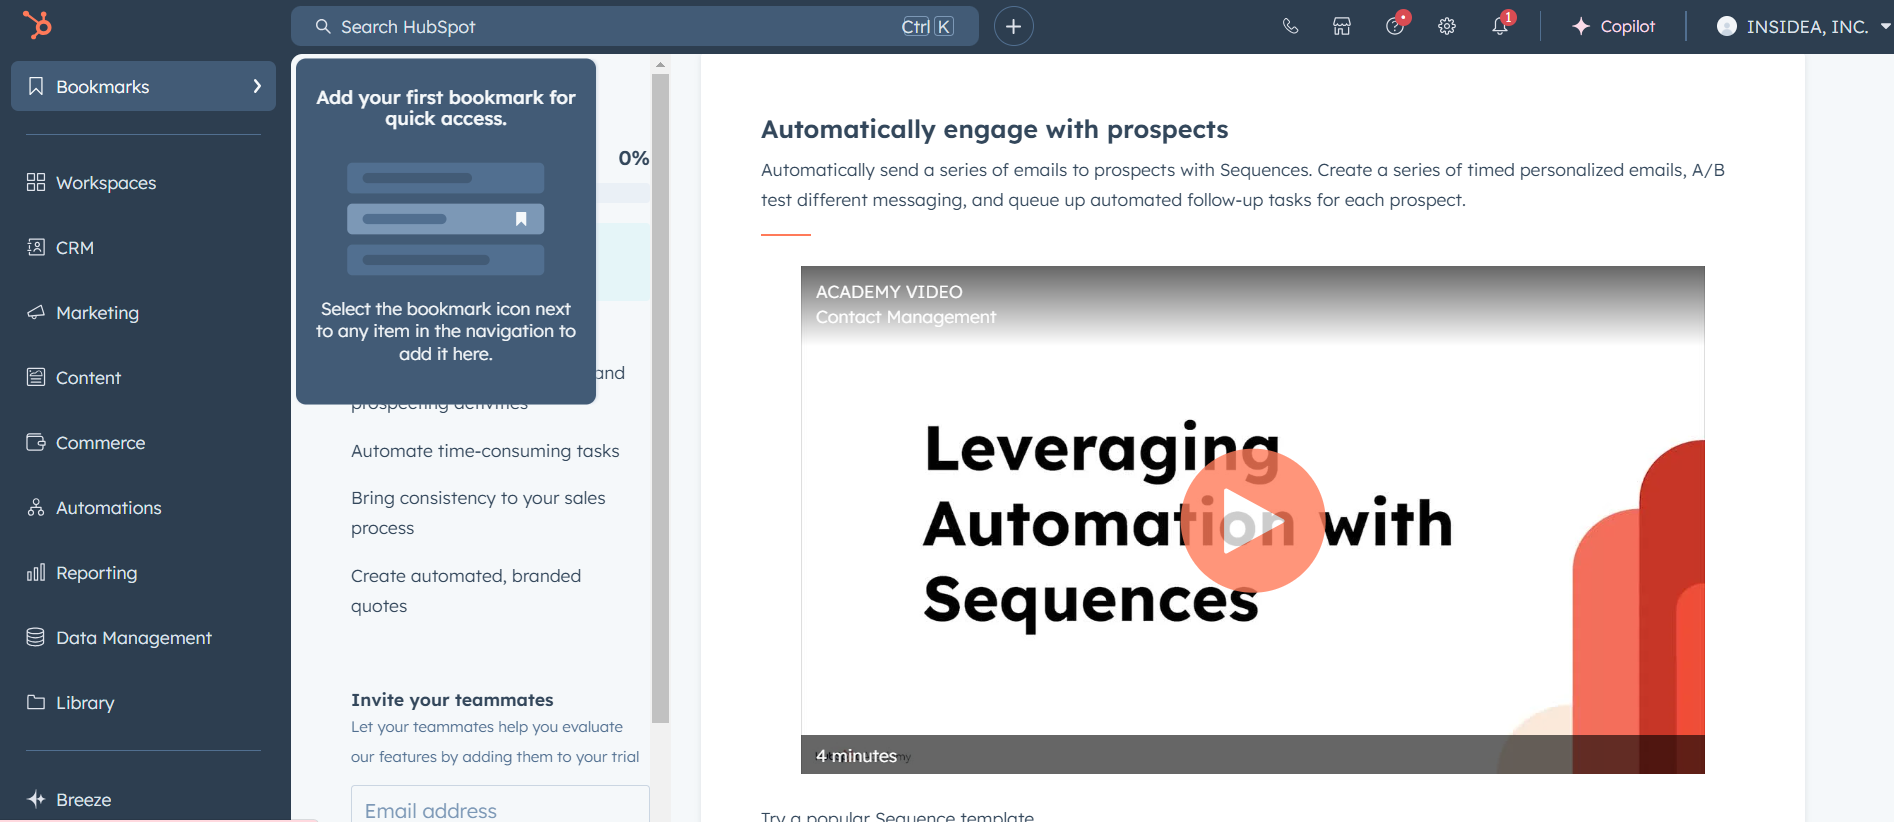1894x822 pixels.
Task: Click the account avatar circle
Action: [1726, 26]
